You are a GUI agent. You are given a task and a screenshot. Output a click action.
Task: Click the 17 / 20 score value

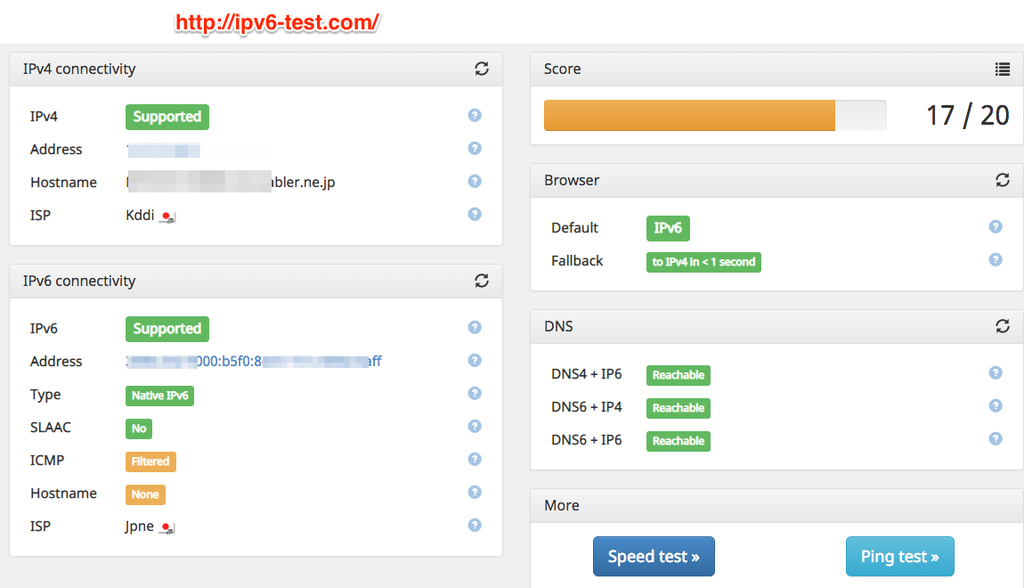tap(968, 116)
